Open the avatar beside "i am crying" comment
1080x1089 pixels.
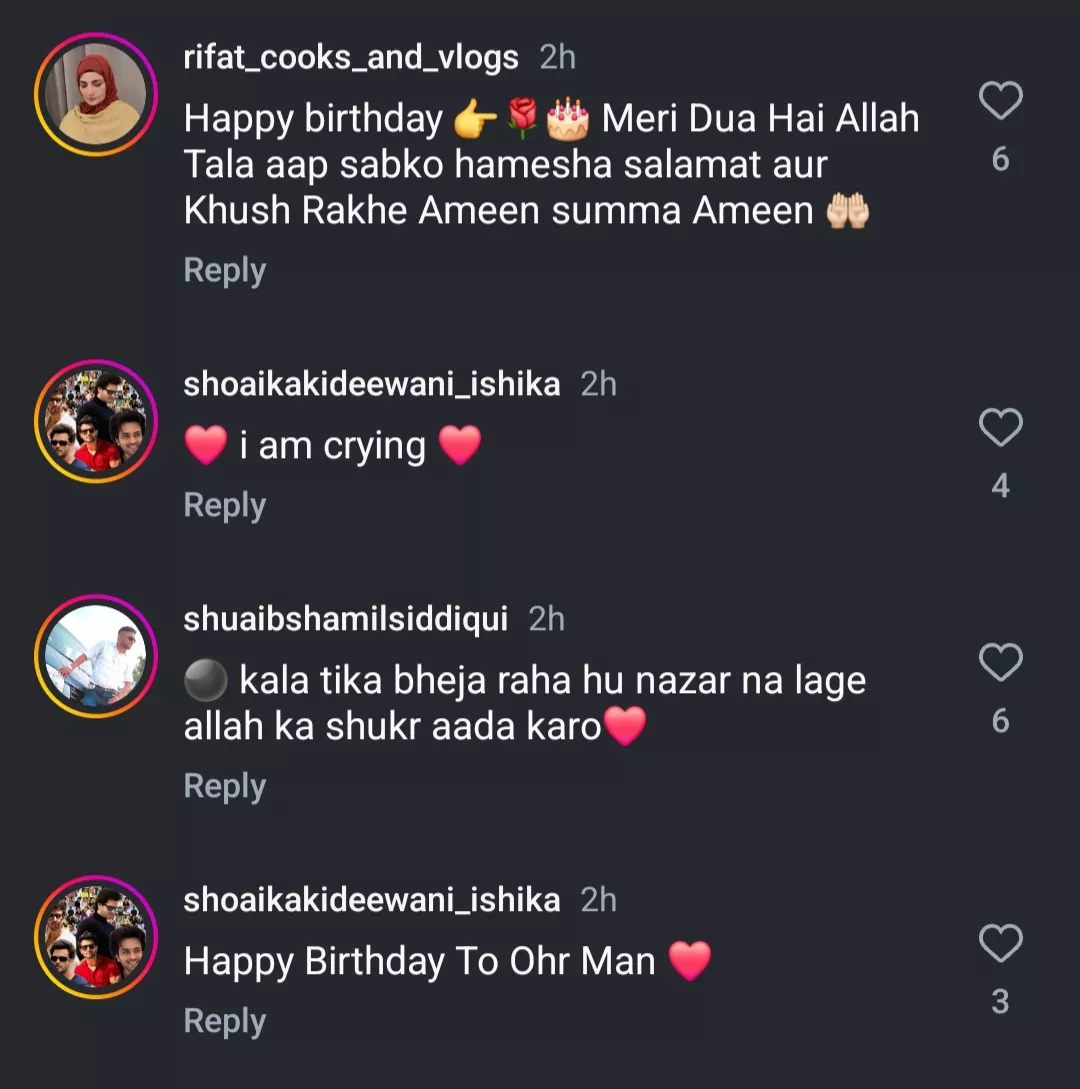(96, 422)
